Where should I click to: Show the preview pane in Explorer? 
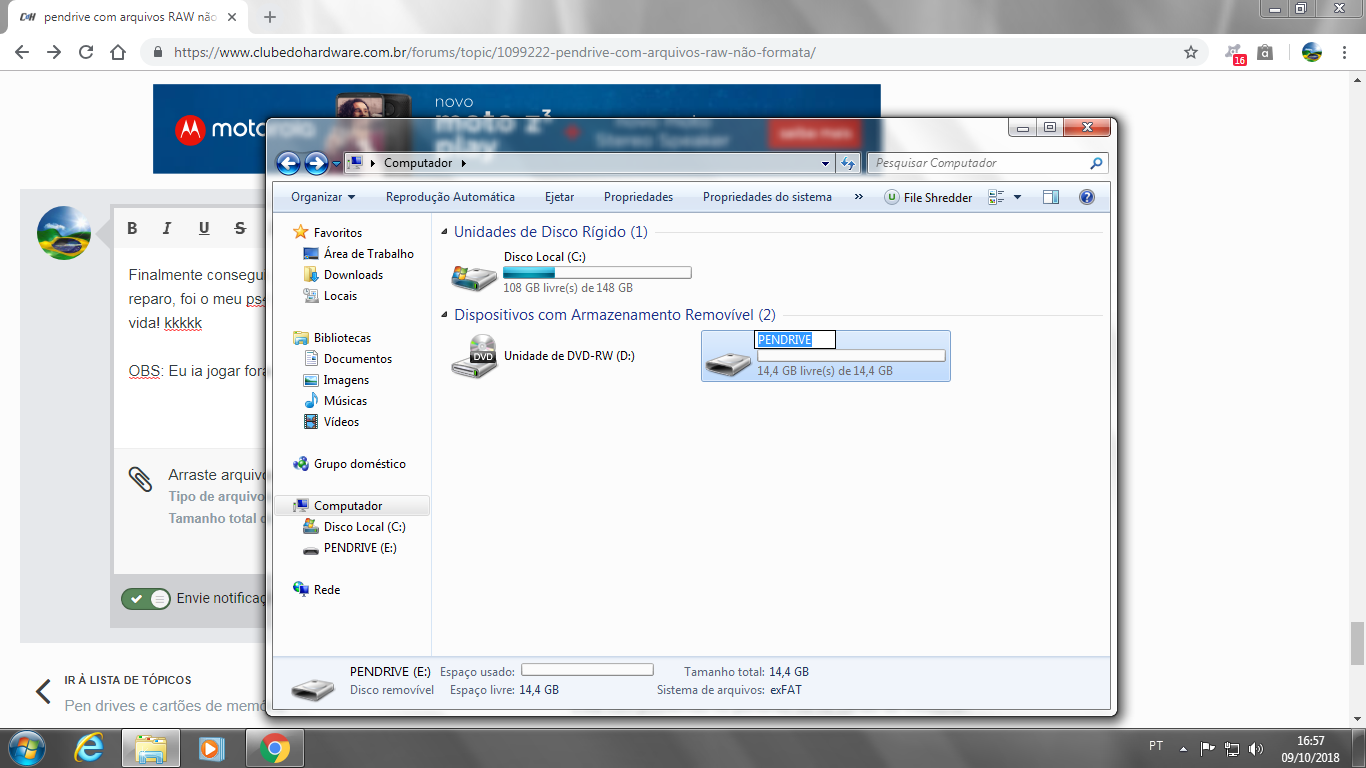pyautogui.click(x=1050, y=197)
